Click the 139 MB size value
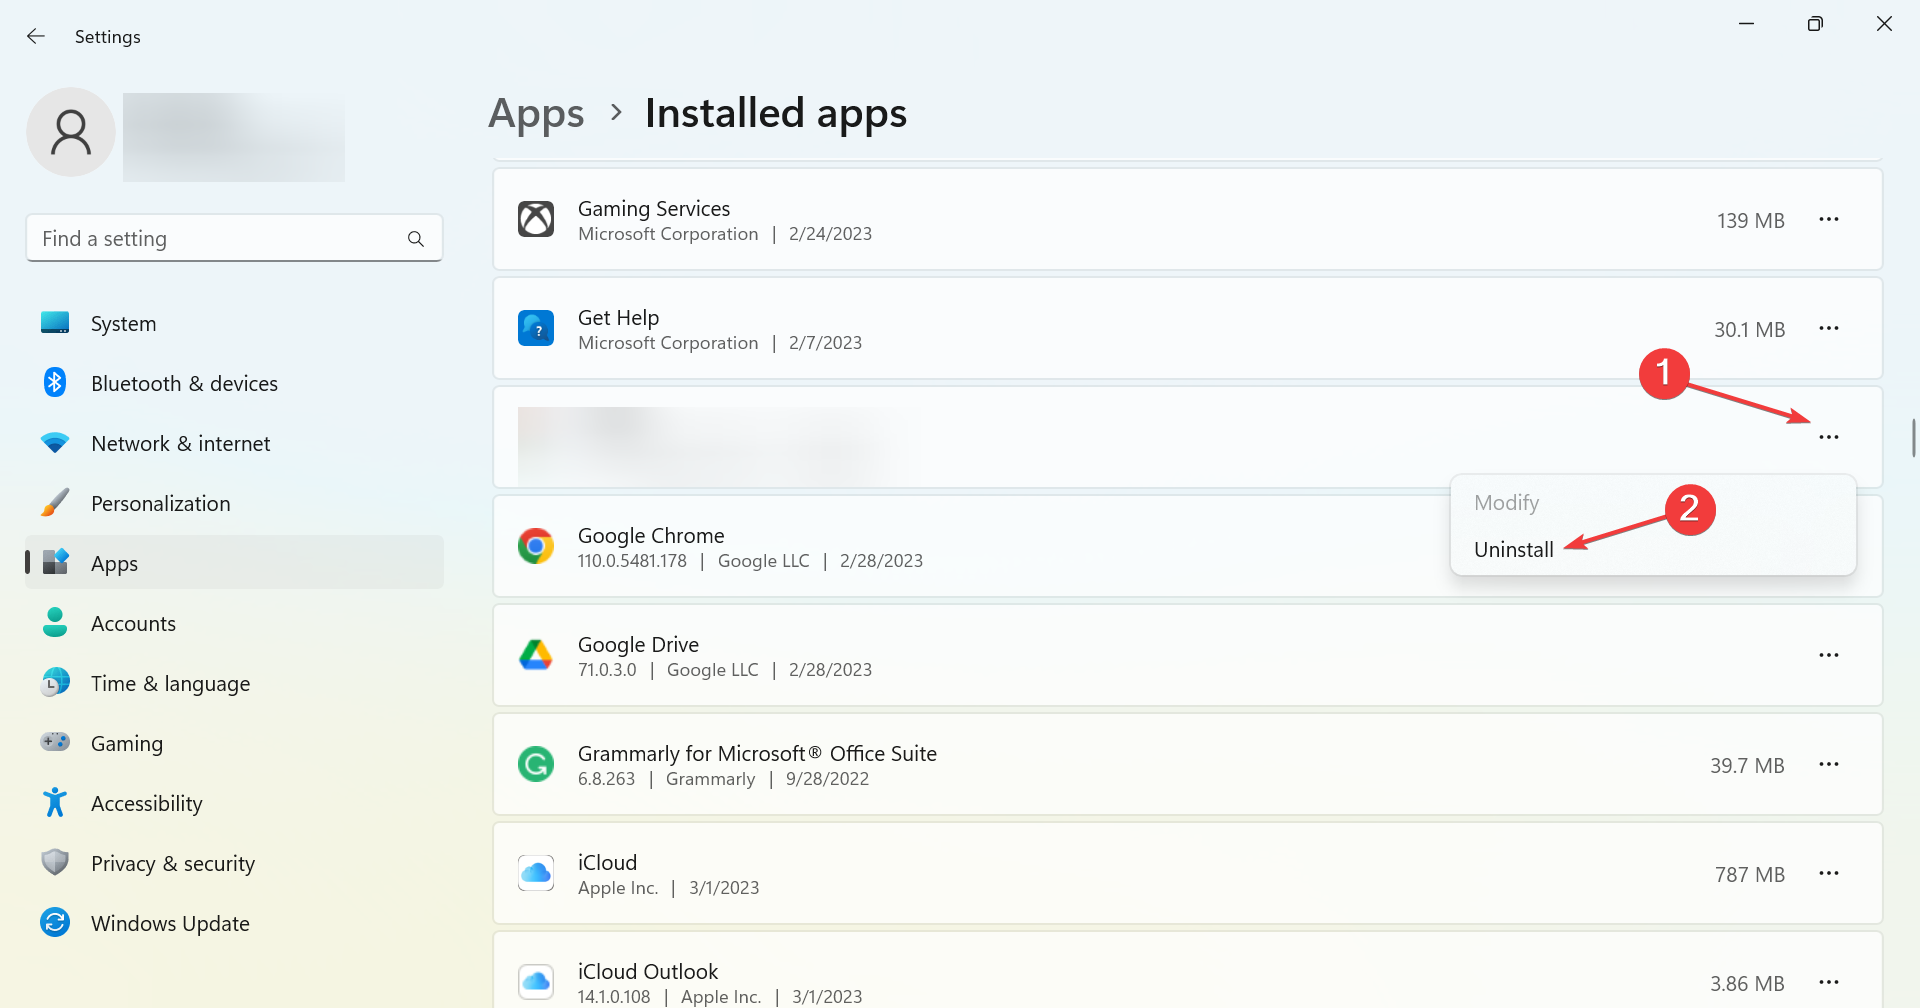The height and width of the screenshot is (1008, 1920). [1750, 220]
